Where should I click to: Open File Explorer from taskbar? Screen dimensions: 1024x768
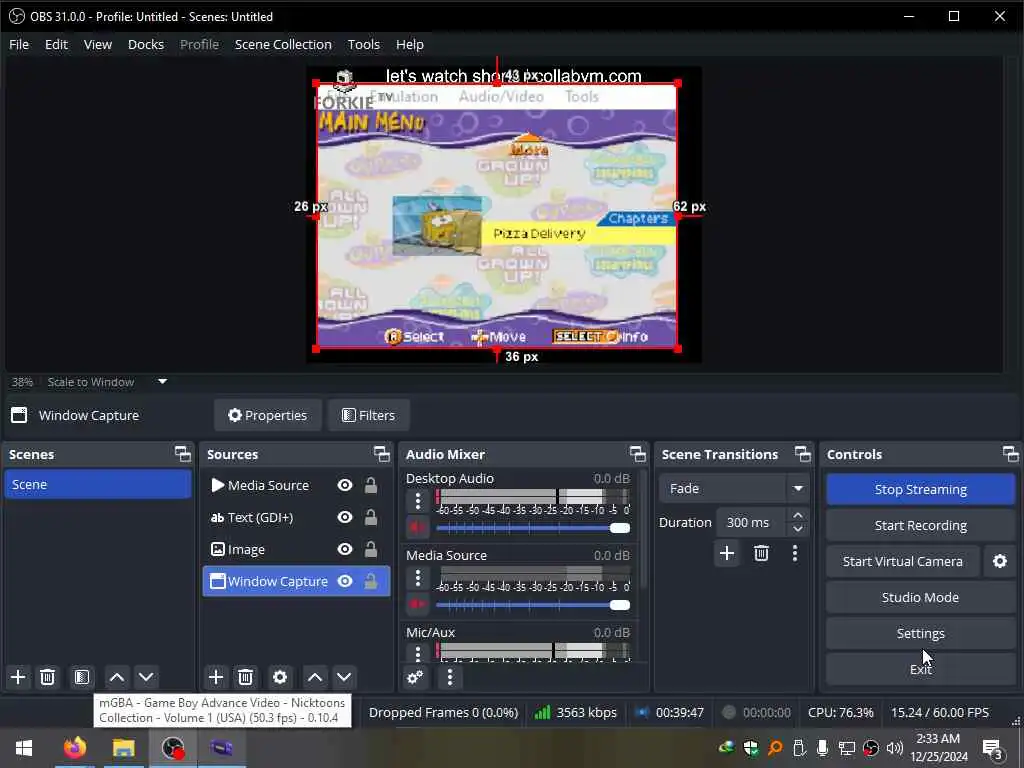123,748
